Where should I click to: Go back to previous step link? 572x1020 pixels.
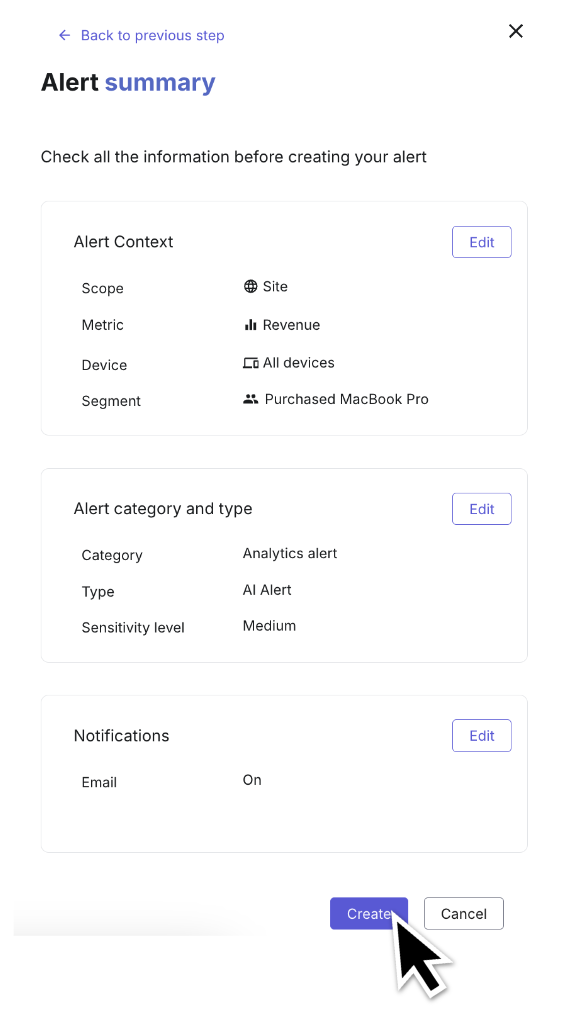(x=152, y=35)
